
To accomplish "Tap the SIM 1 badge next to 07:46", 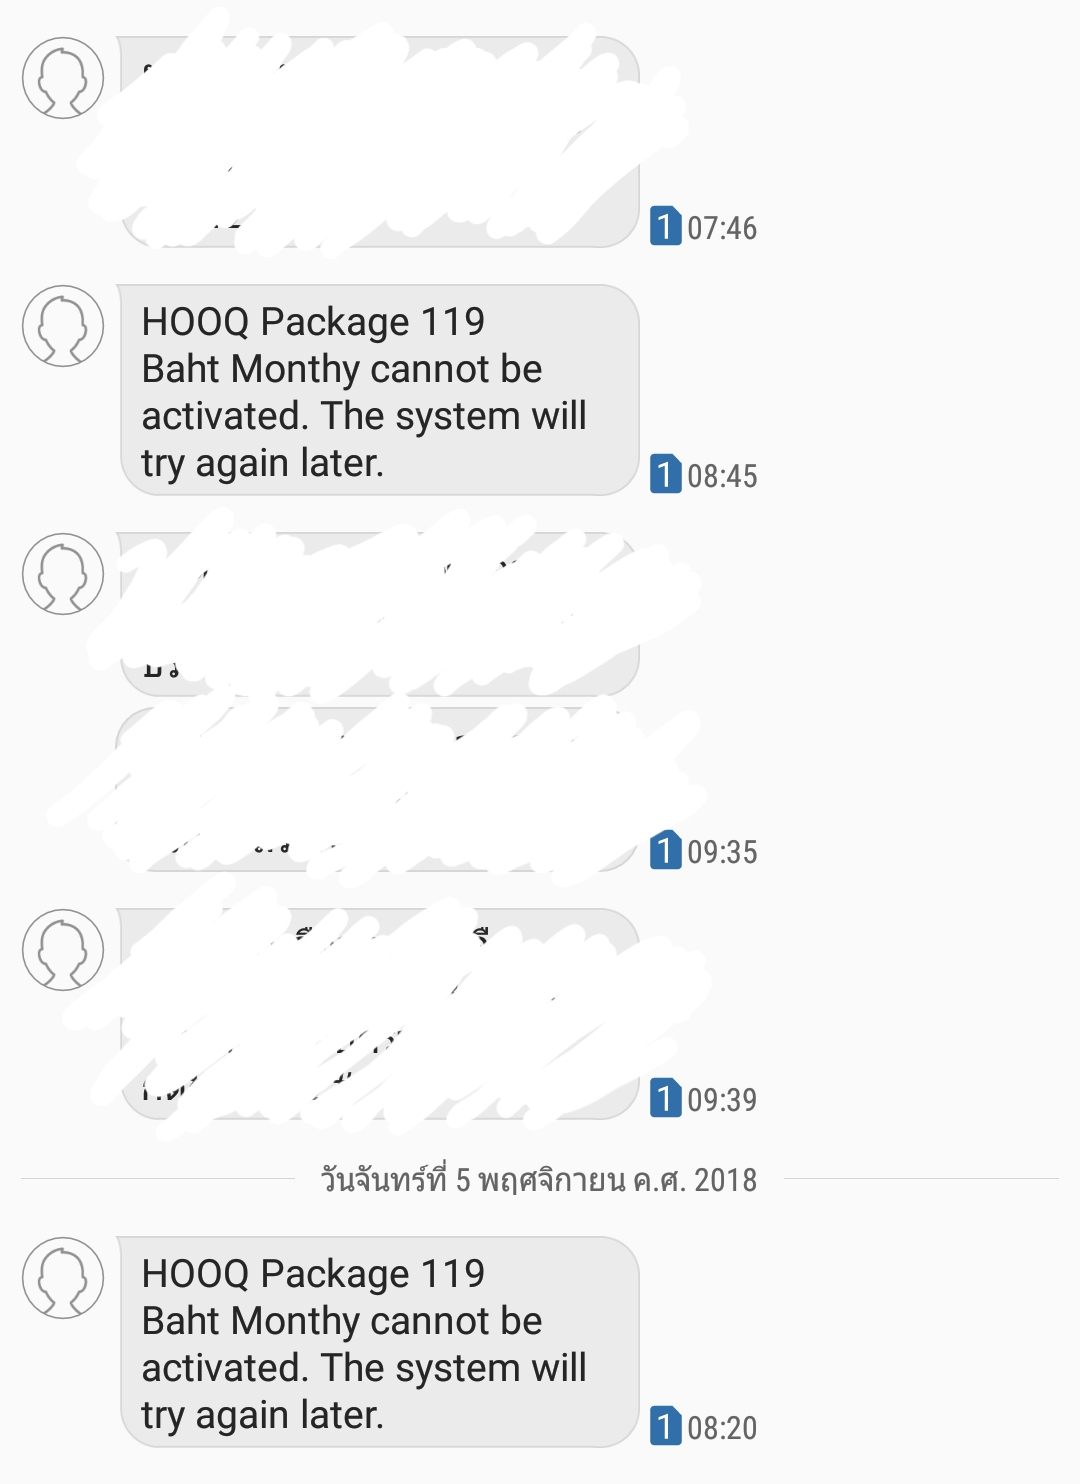I will click(x=665, y=226).
